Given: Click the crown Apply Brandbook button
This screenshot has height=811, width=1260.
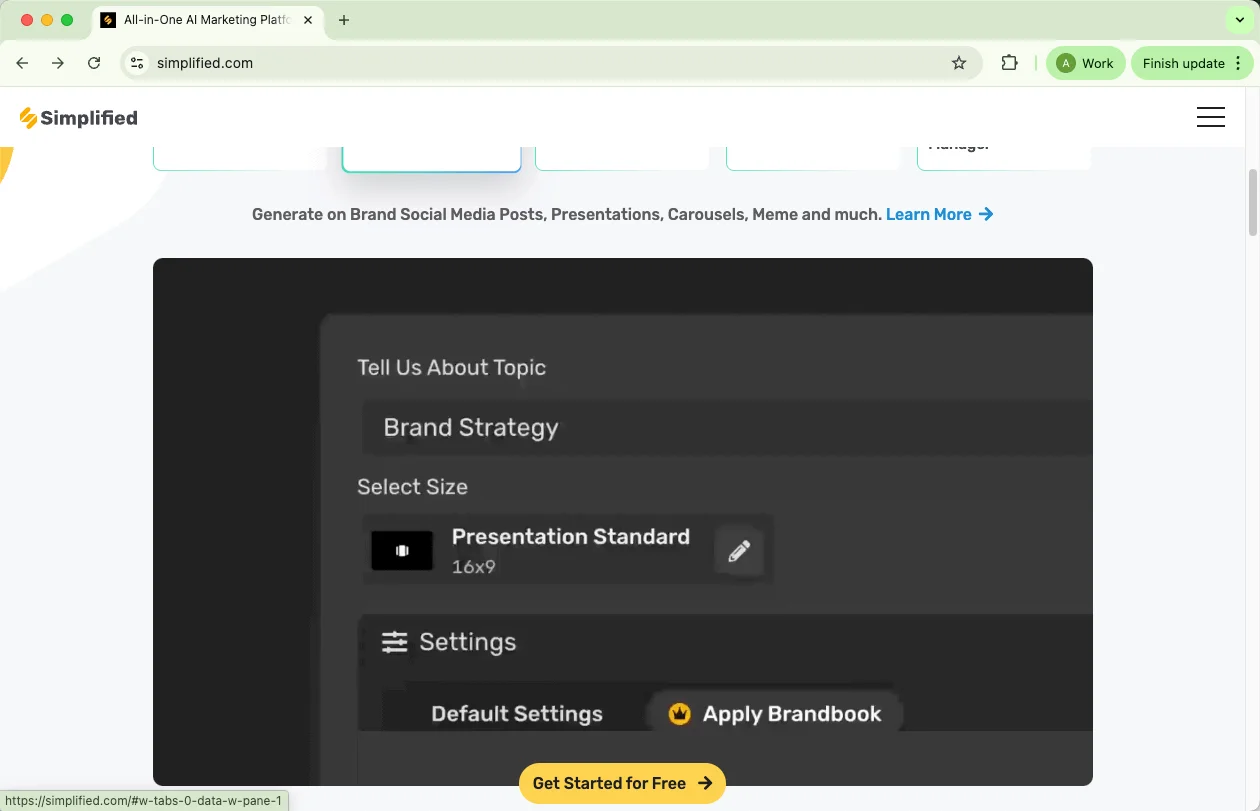Looking at the screenshot, I should coord(775,714).
